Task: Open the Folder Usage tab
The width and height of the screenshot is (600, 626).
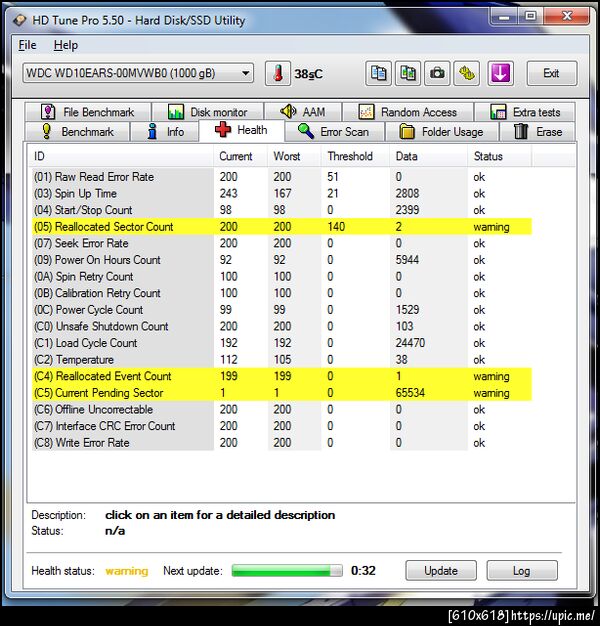Action: 442,132
